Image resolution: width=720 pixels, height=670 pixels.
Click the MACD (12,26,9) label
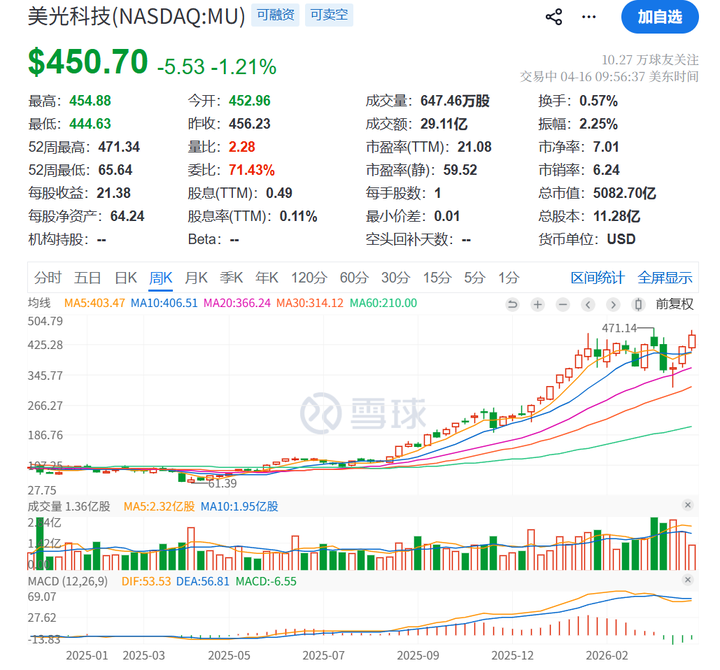68,581
